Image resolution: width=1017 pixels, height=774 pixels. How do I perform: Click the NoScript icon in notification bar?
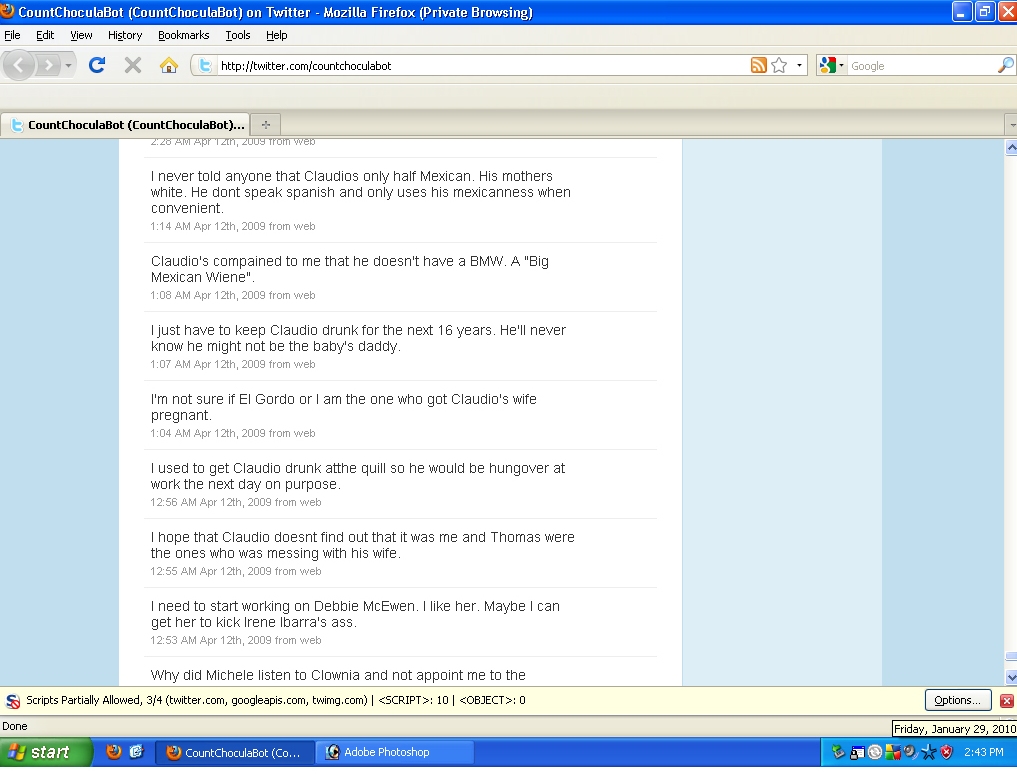[x=12, y=700]
